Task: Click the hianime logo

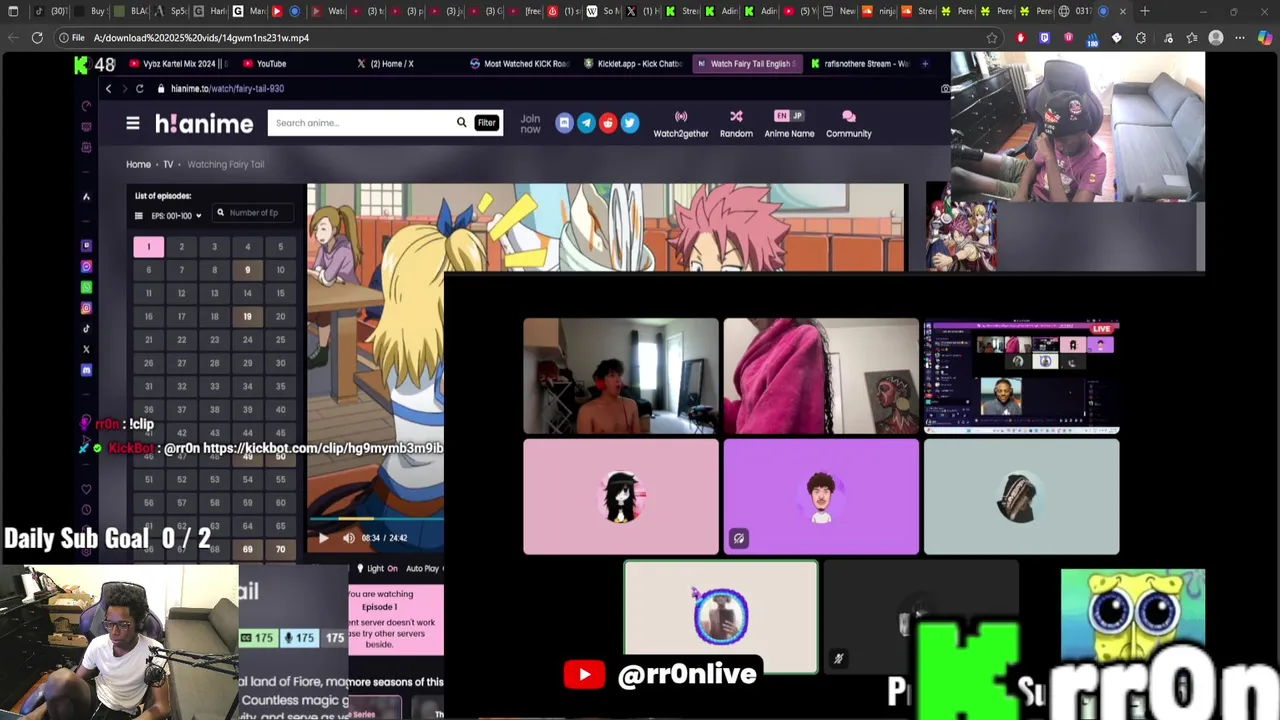Action: coord(204,124)
